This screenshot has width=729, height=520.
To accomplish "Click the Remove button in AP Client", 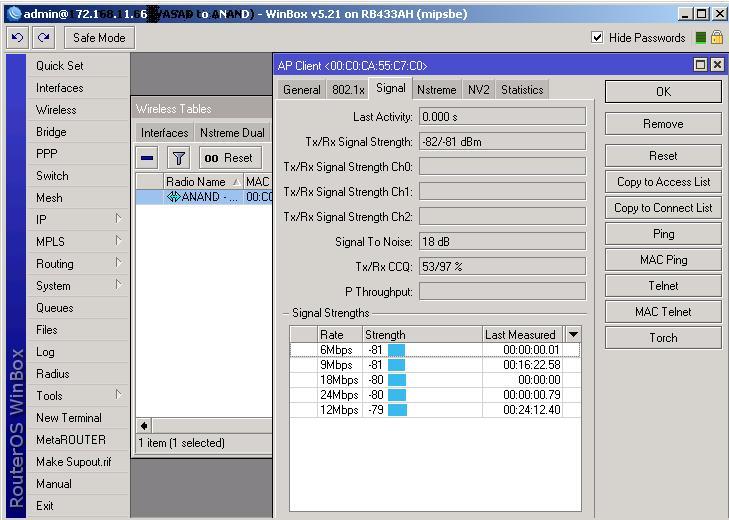I will point(663,124).
